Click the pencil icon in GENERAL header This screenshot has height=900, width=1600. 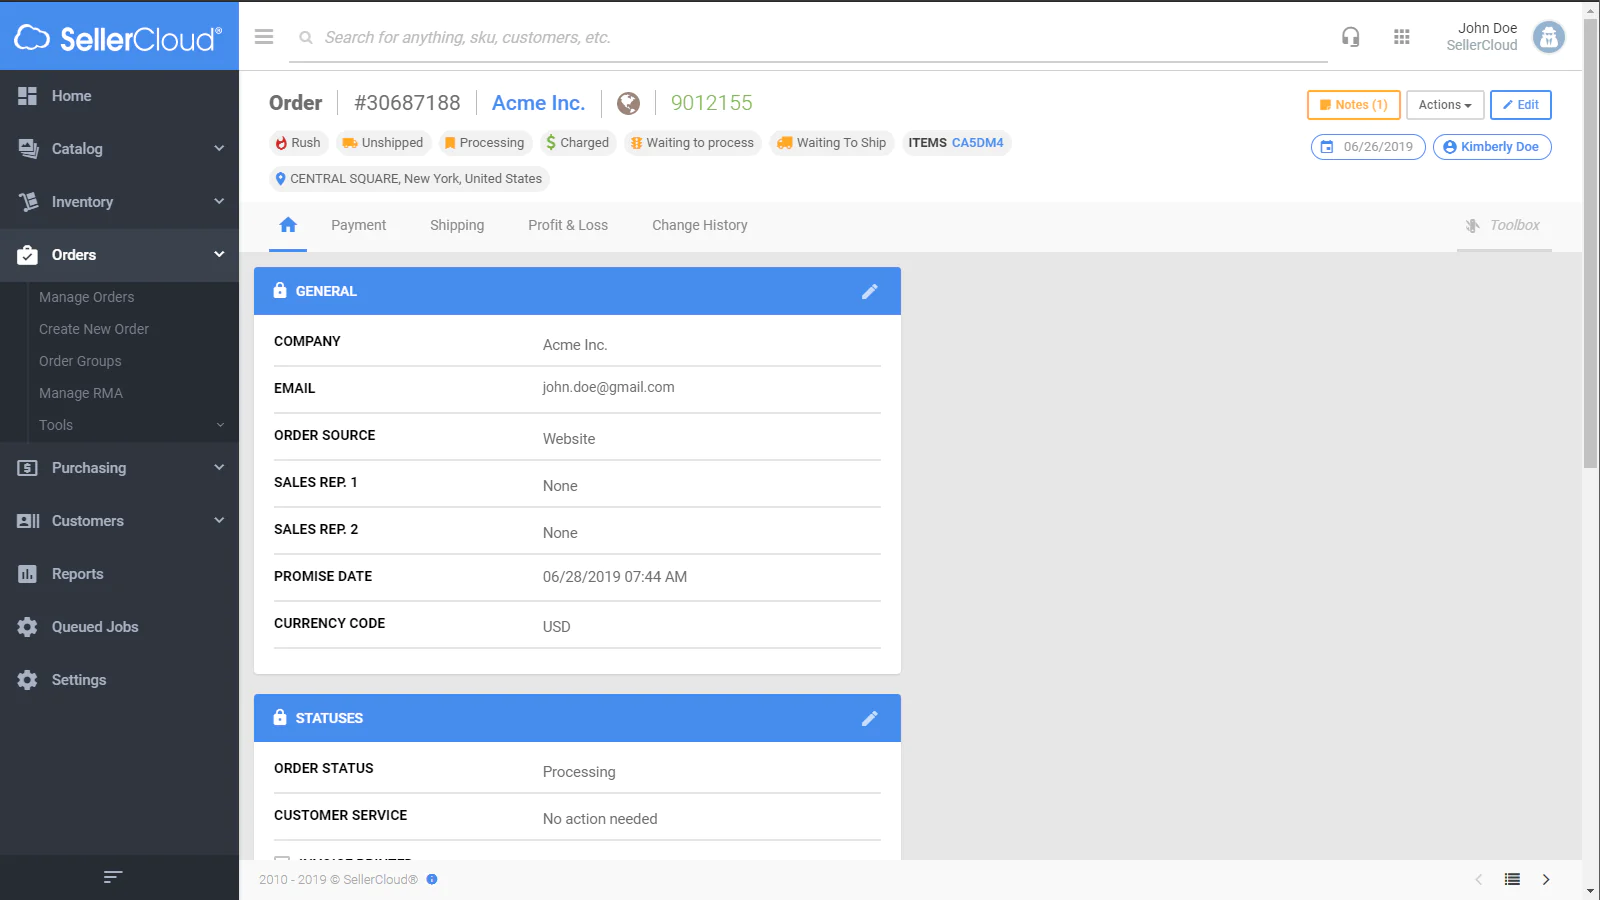[x=869, y=291]
